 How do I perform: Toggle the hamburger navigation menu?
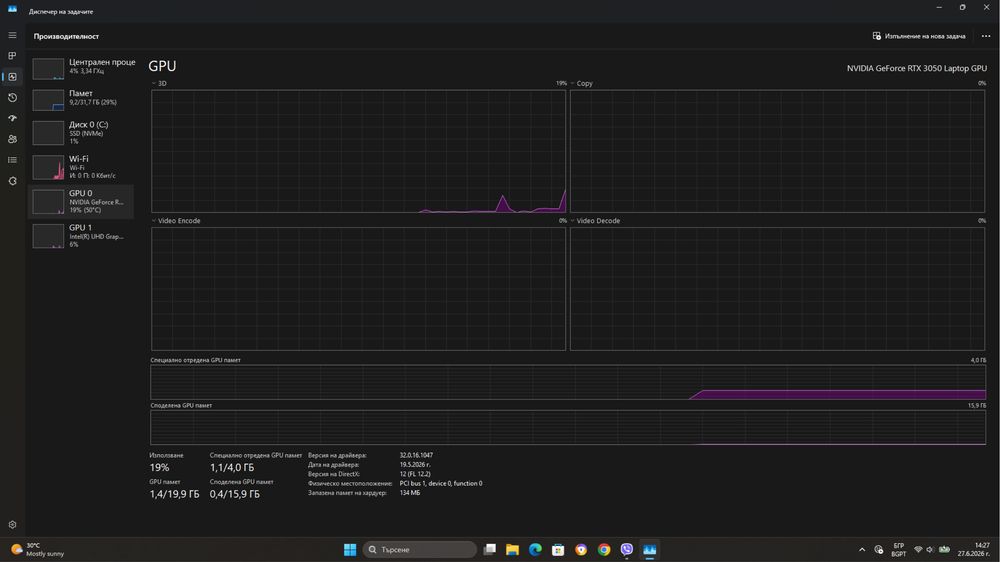[12, 35]
